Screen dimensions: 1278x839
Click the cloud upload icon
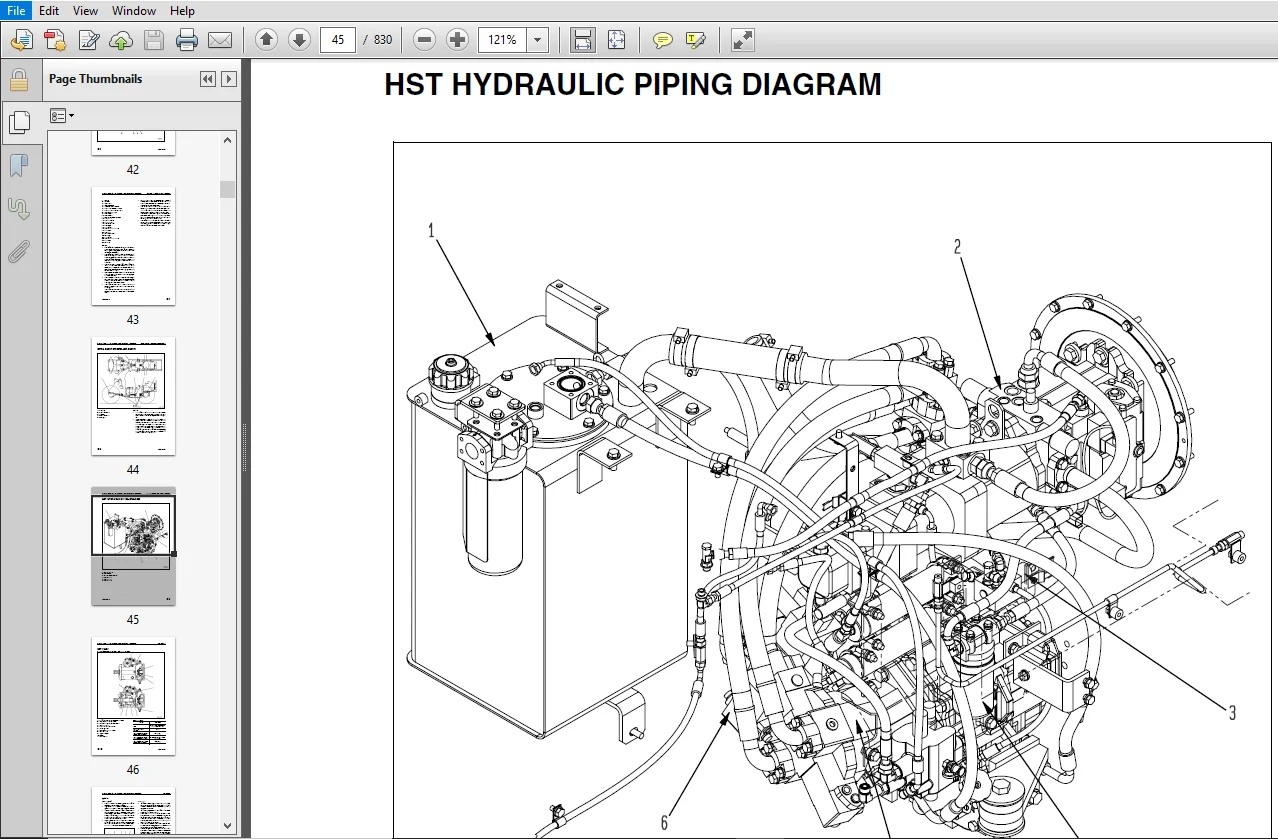(x=121, y=40)
